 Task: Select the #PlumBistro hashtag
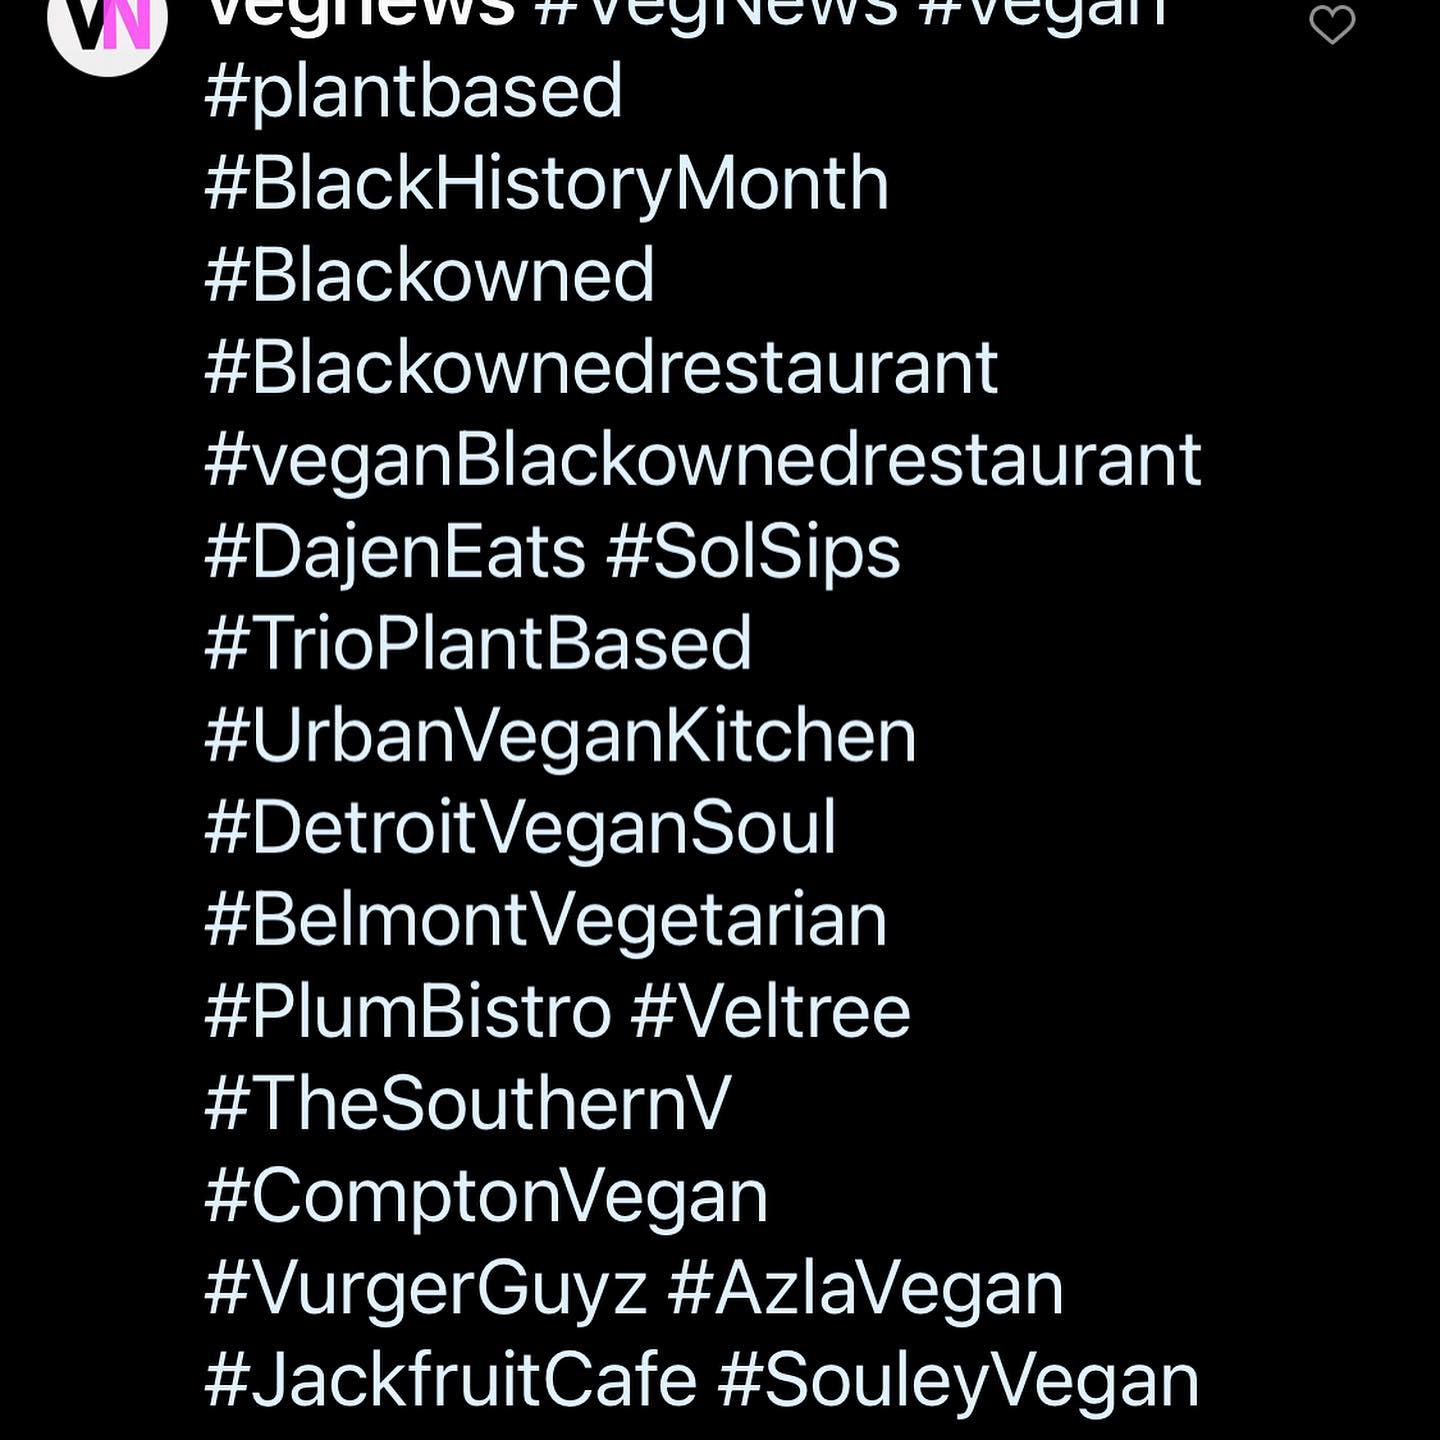point(407,1011)
